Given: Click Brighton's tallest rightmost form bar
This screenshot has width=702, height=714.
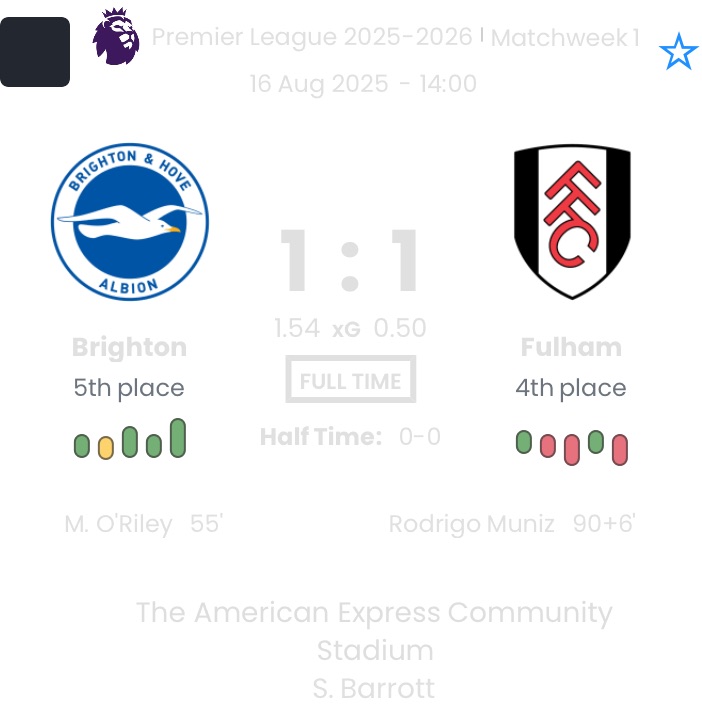Looking at the screenshot, I should click(x=178, y=438).
